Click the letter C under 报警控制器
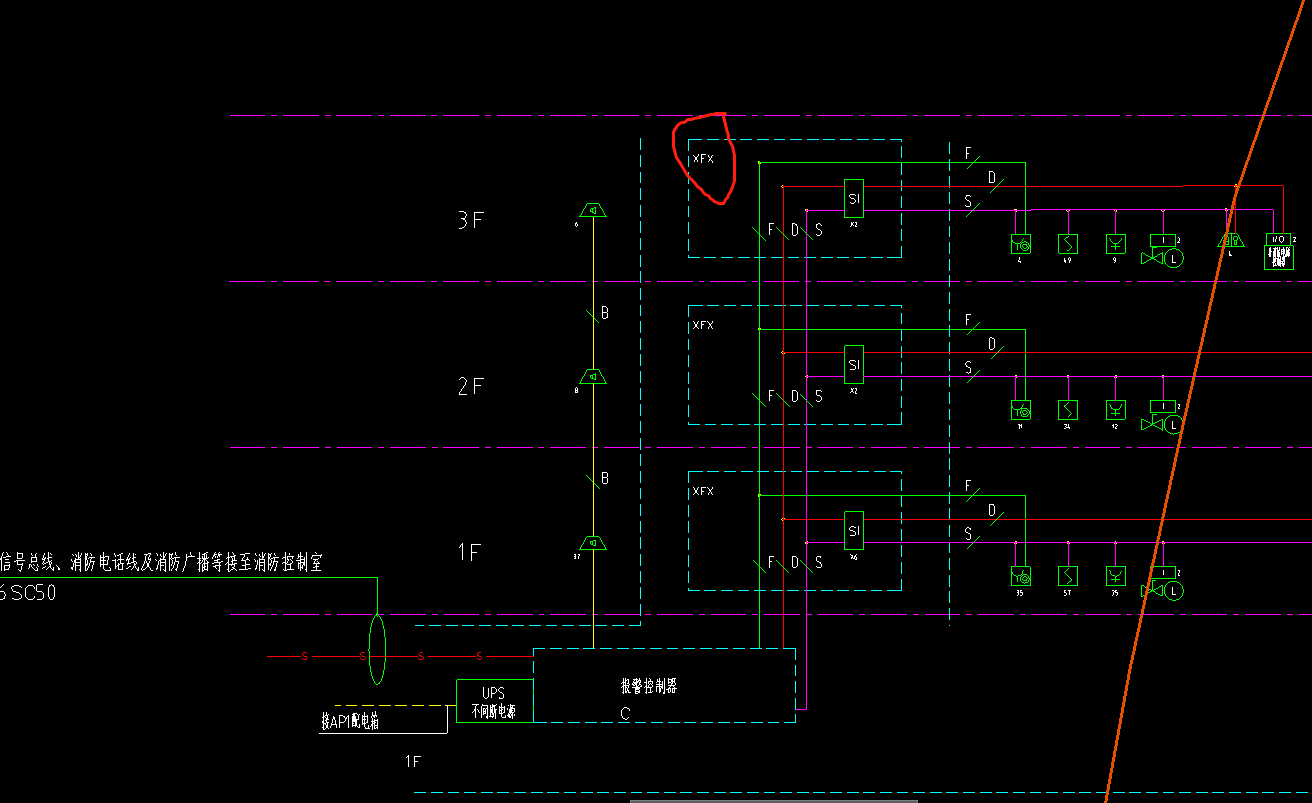 point(625,713)
